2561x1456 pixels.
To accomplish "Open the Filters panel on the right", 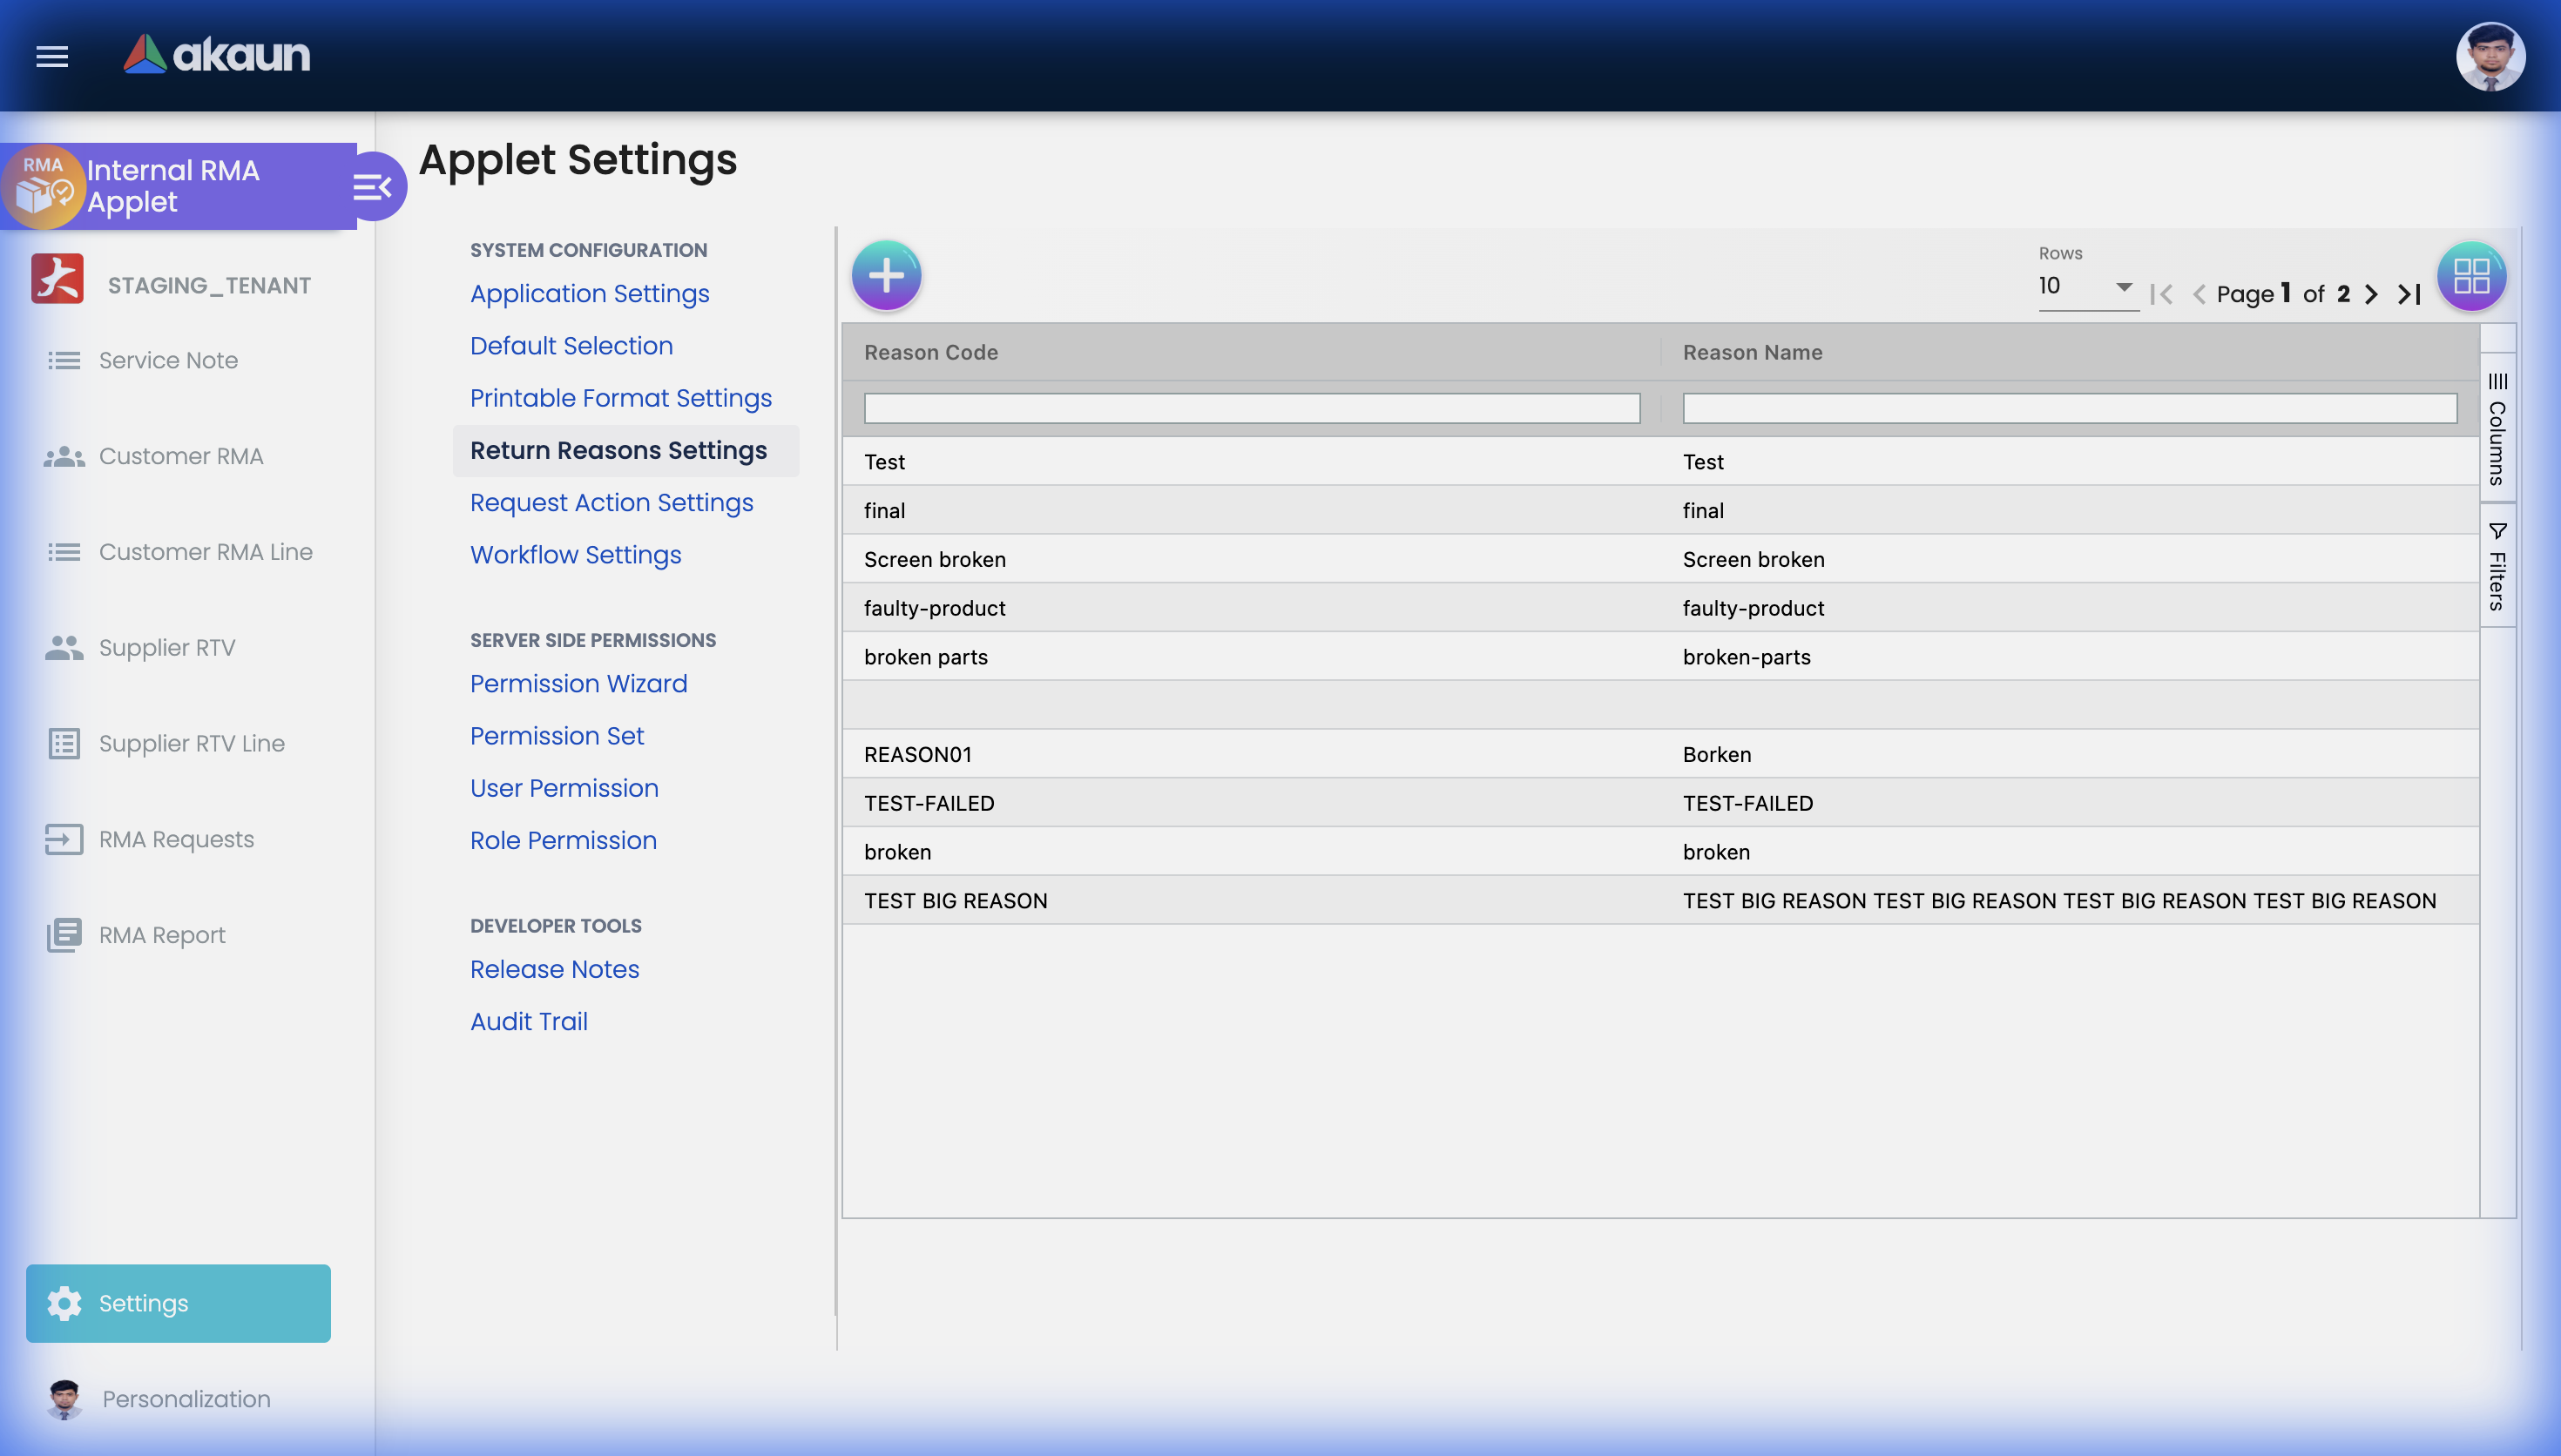I will coord(2497,565).
